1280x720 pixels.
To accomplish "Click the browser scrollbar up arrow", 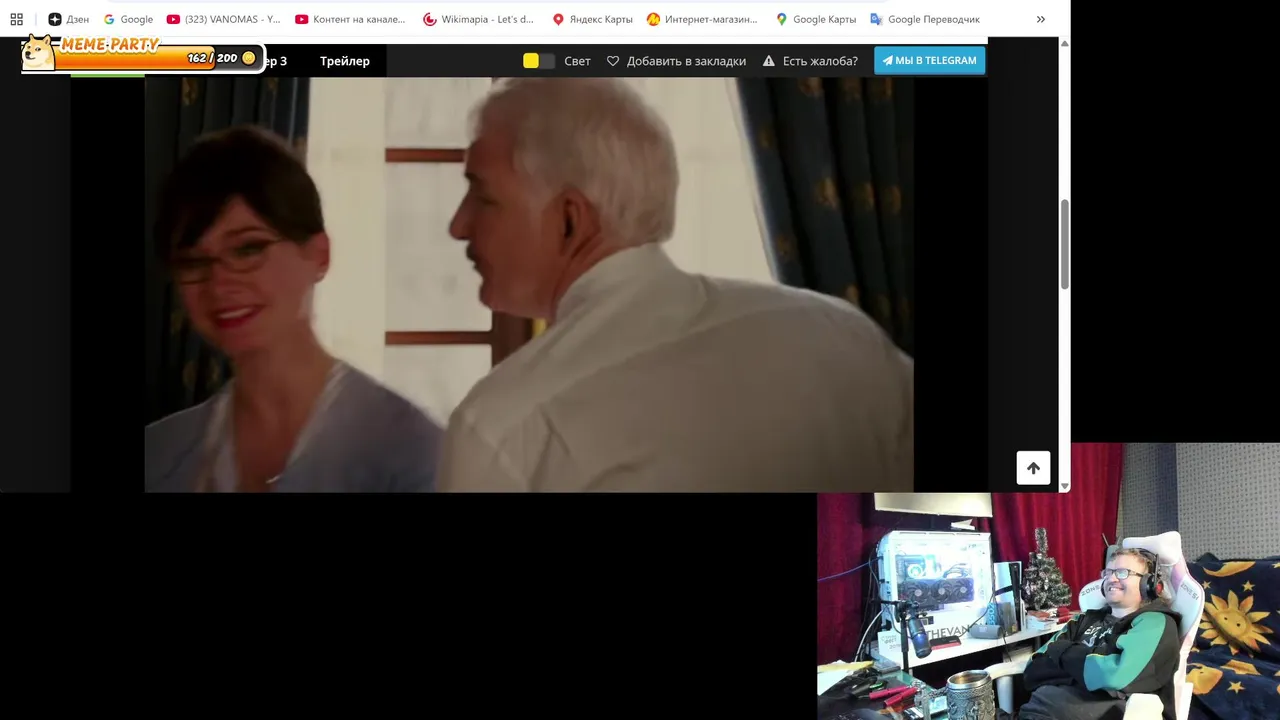I will (x=1064, y=44).
